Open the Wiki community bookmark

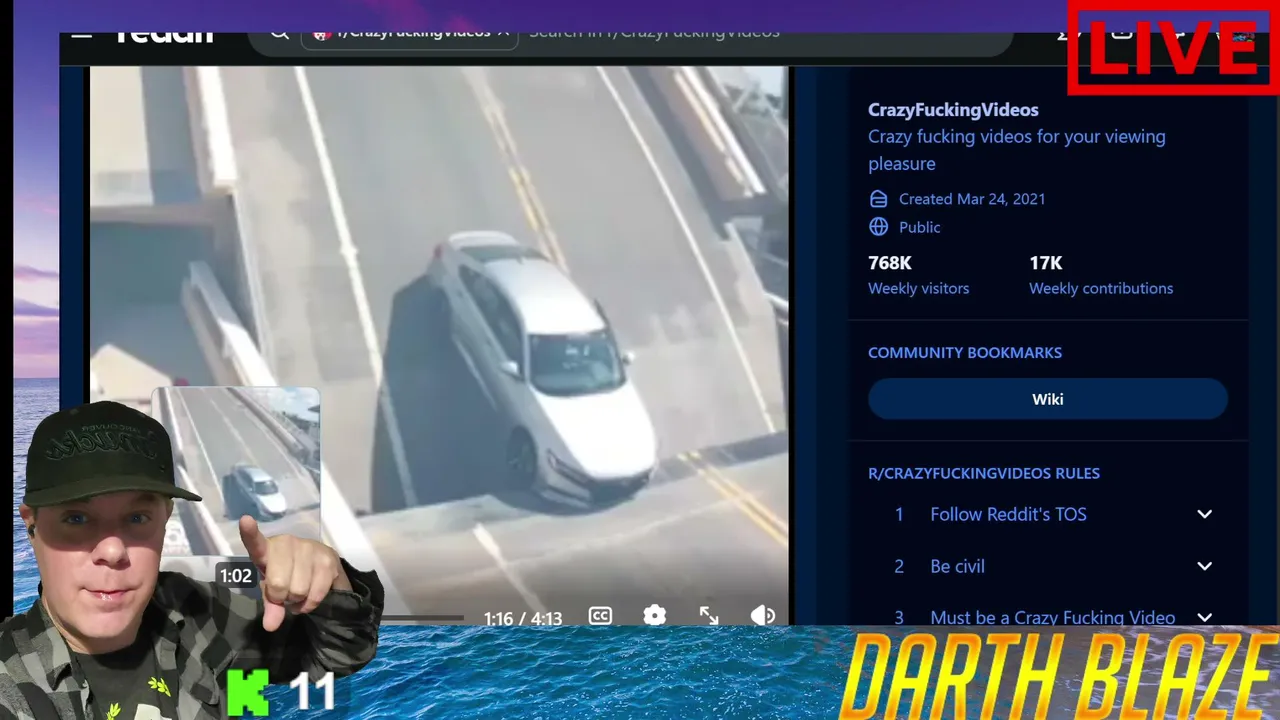[1047, 399]
